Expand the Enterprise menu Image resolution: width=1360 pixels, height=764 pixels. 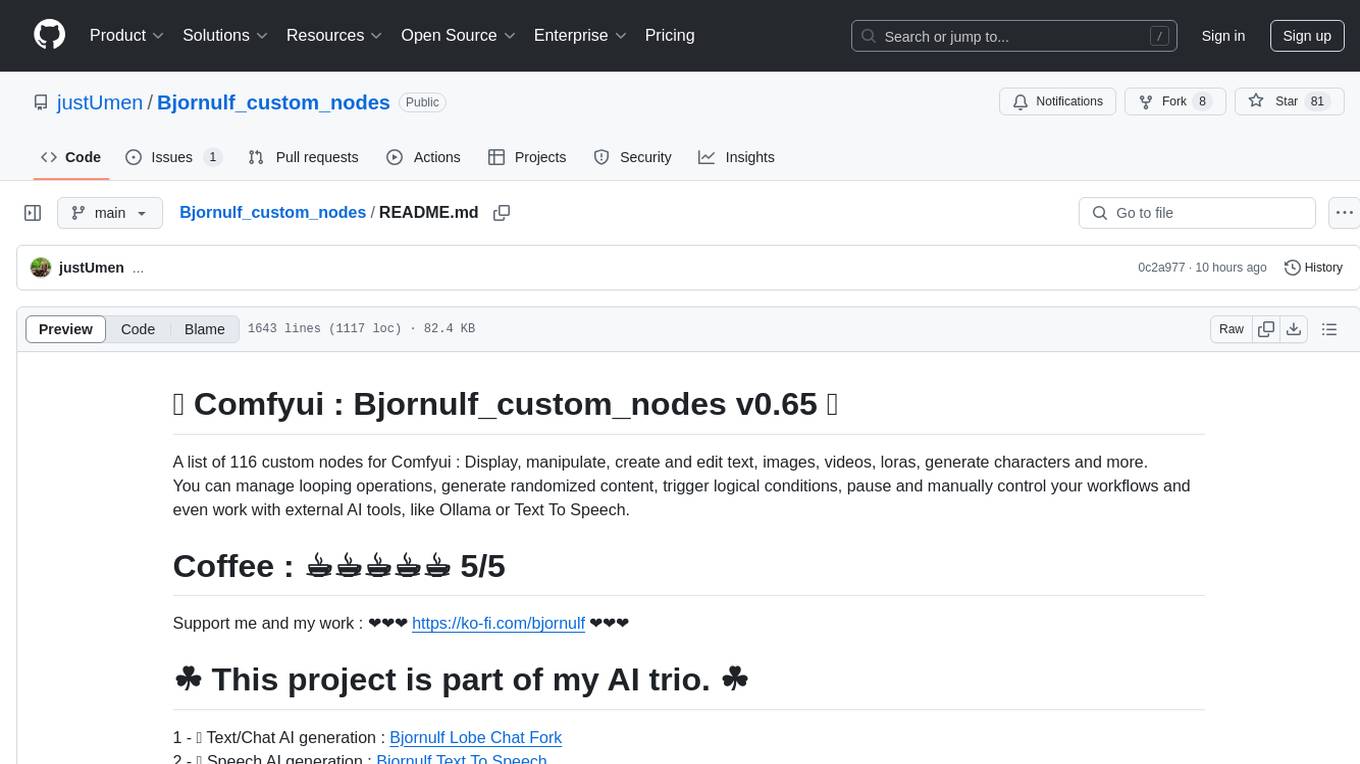tap(580, 35)
